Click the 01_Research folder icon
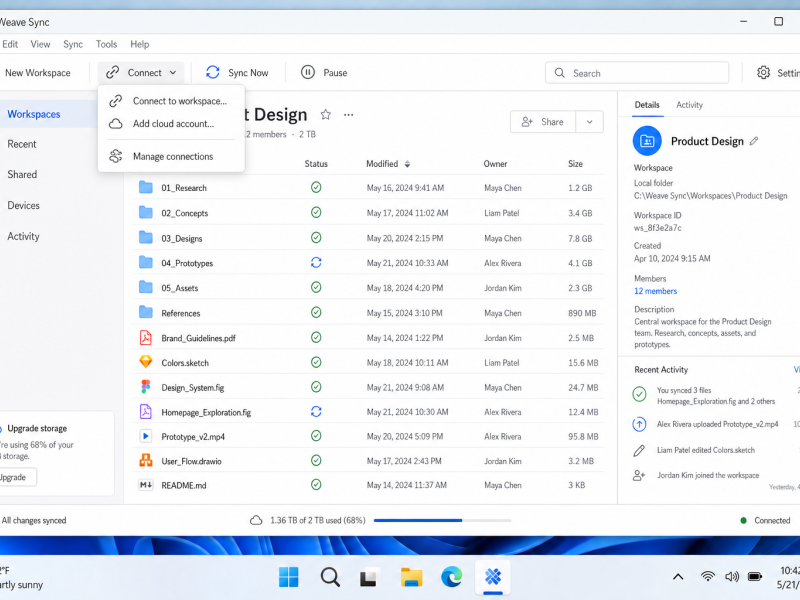This screenshot has height=600, width=800. point(146,187)
